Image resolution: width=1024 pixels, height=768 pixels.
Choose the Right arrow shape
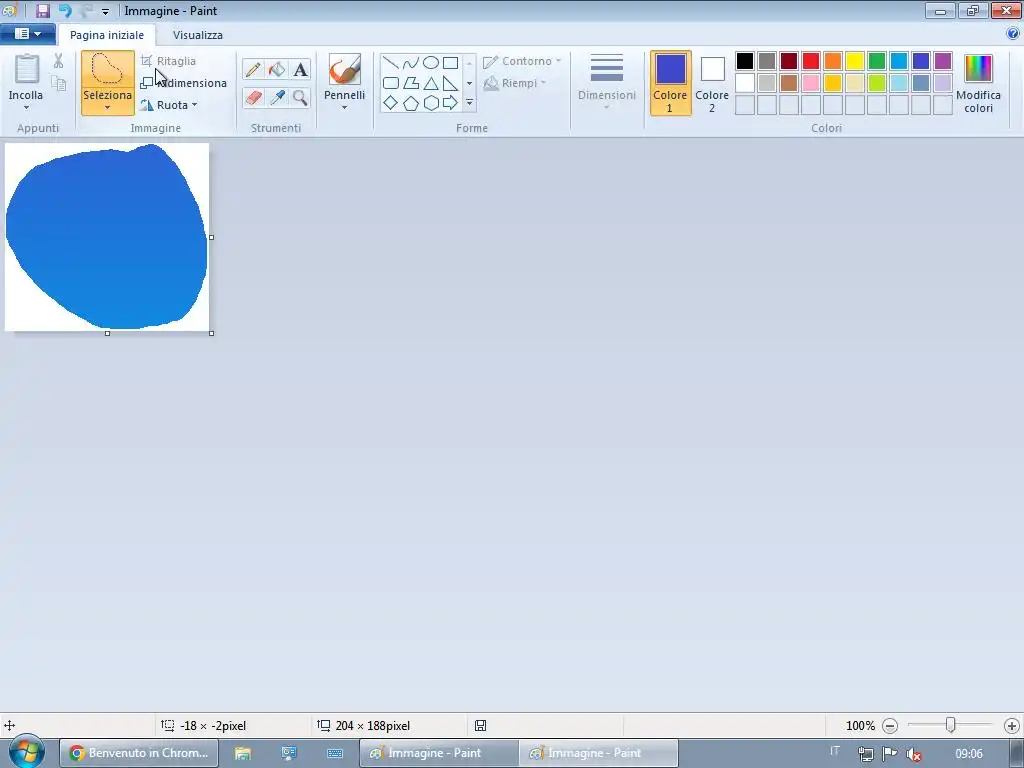pos(451,103)
